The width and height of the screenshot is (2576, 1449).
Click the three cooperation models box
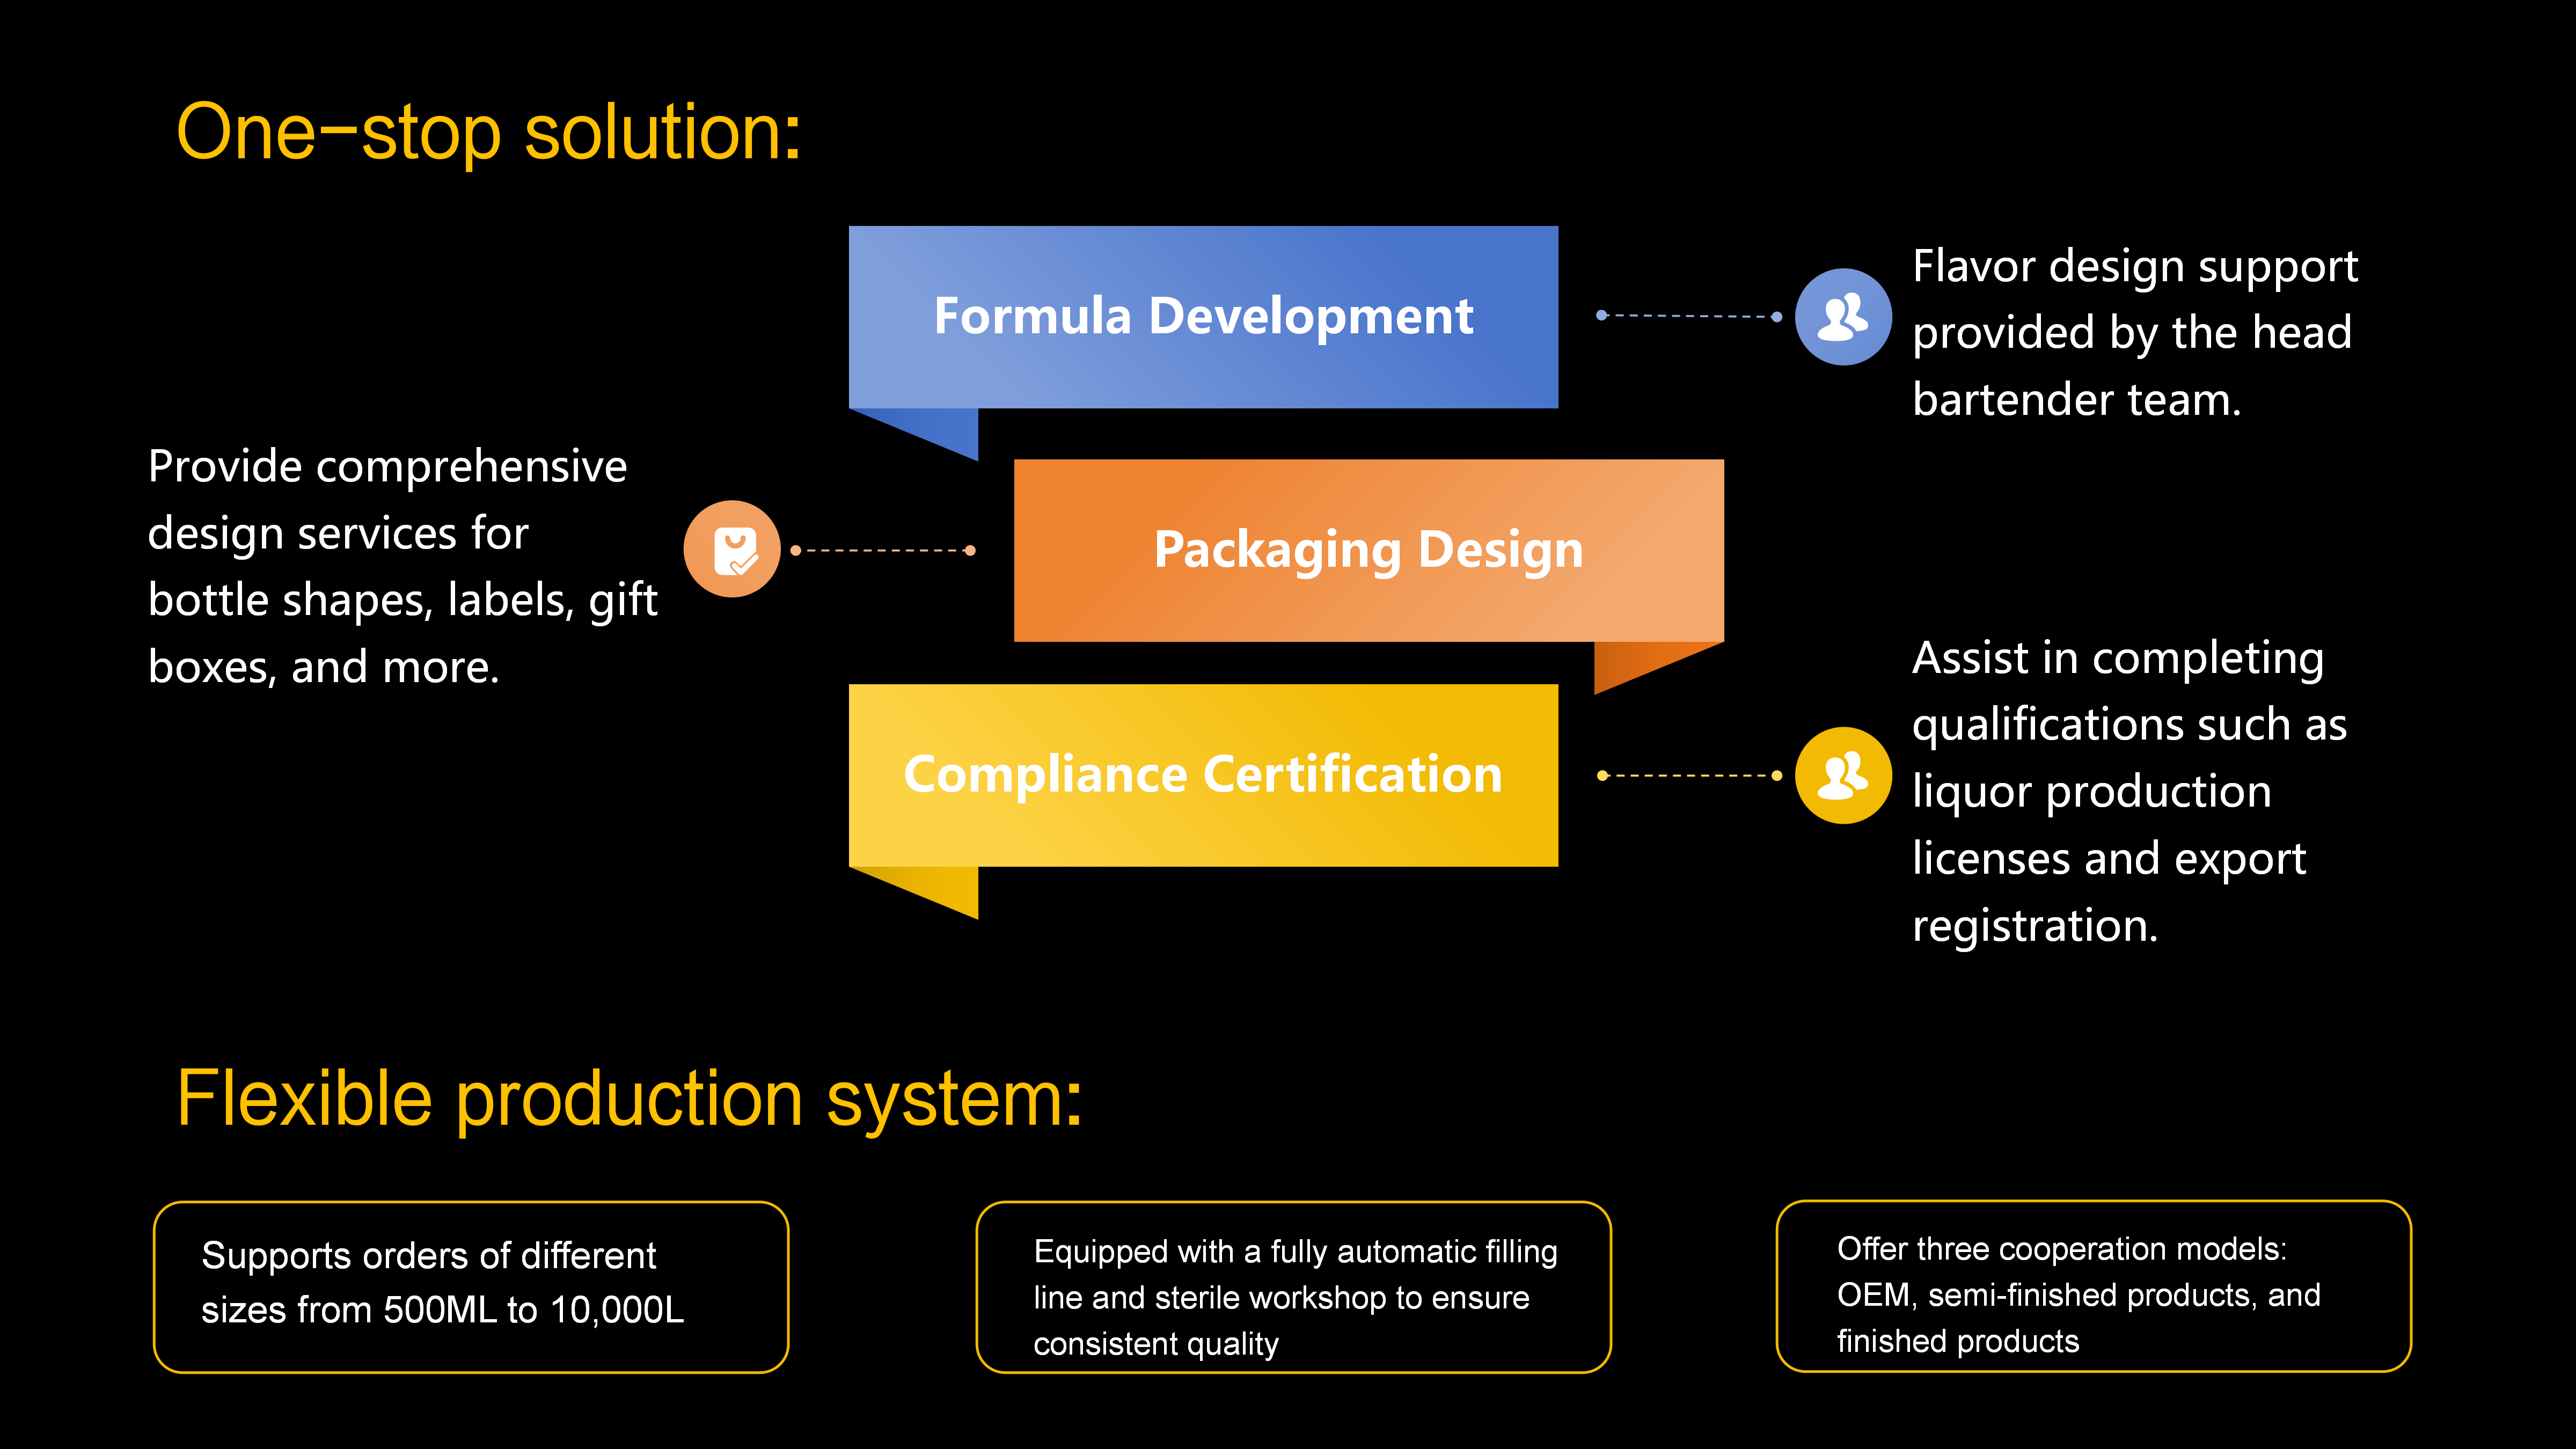(2093, 1286)
